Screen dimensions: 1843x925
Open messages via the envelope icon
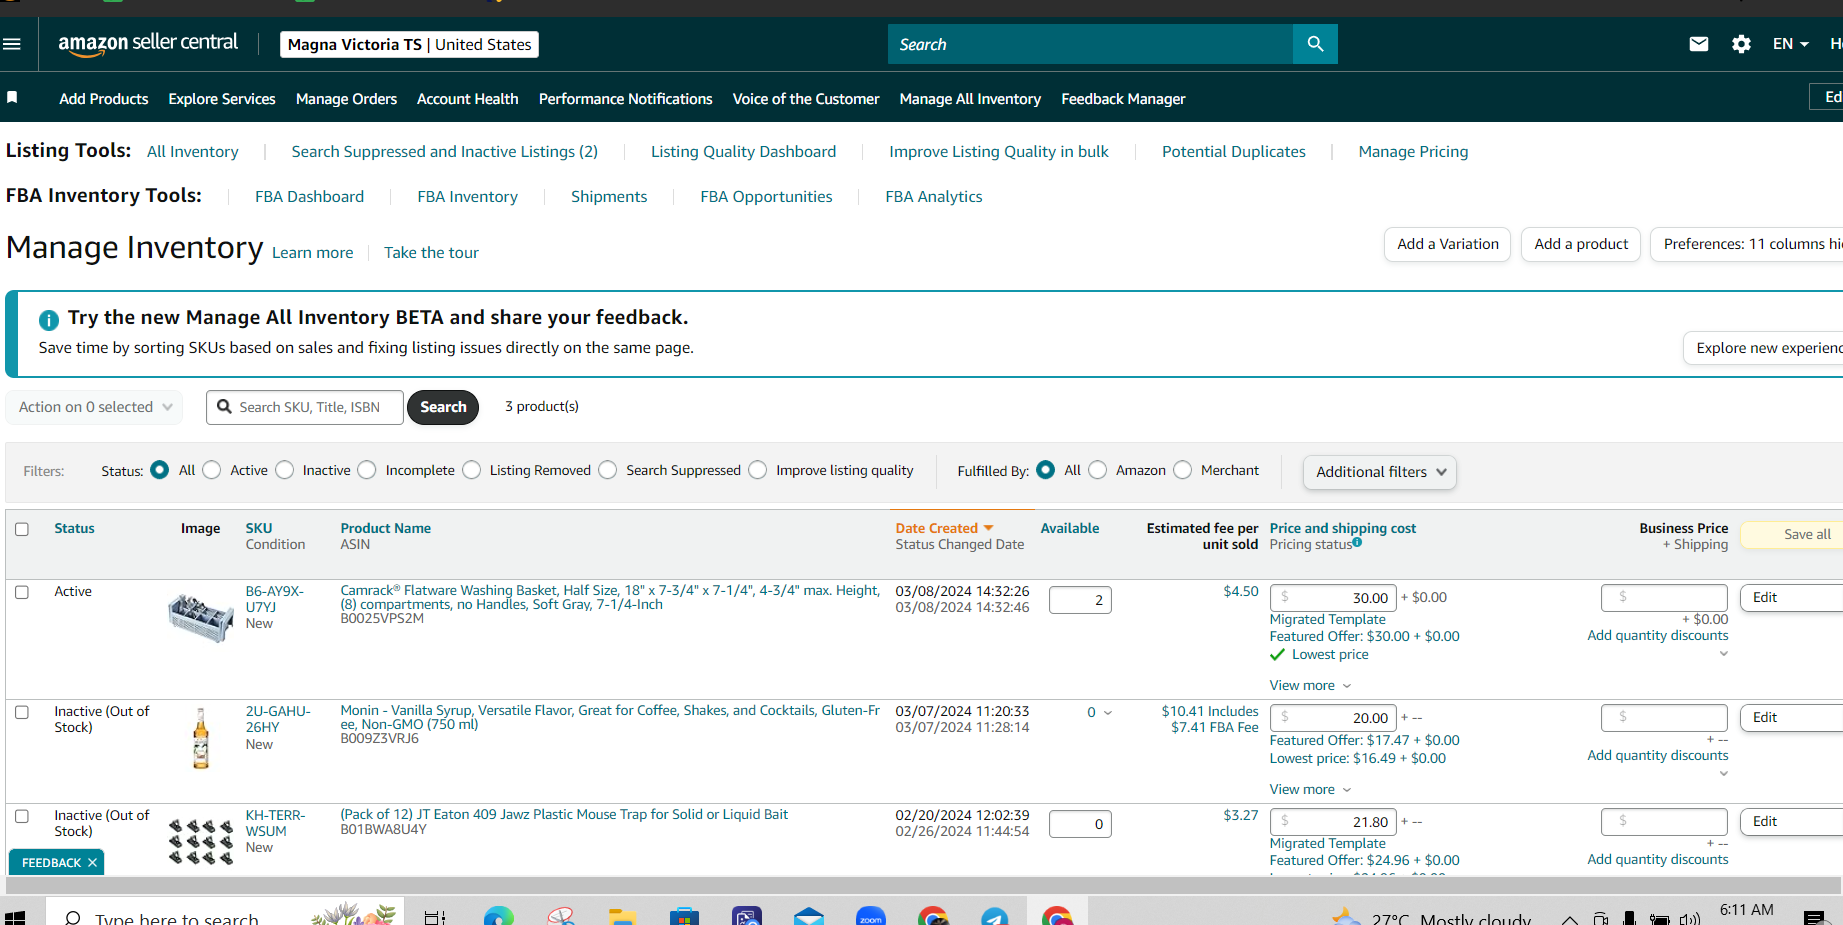1698,44
